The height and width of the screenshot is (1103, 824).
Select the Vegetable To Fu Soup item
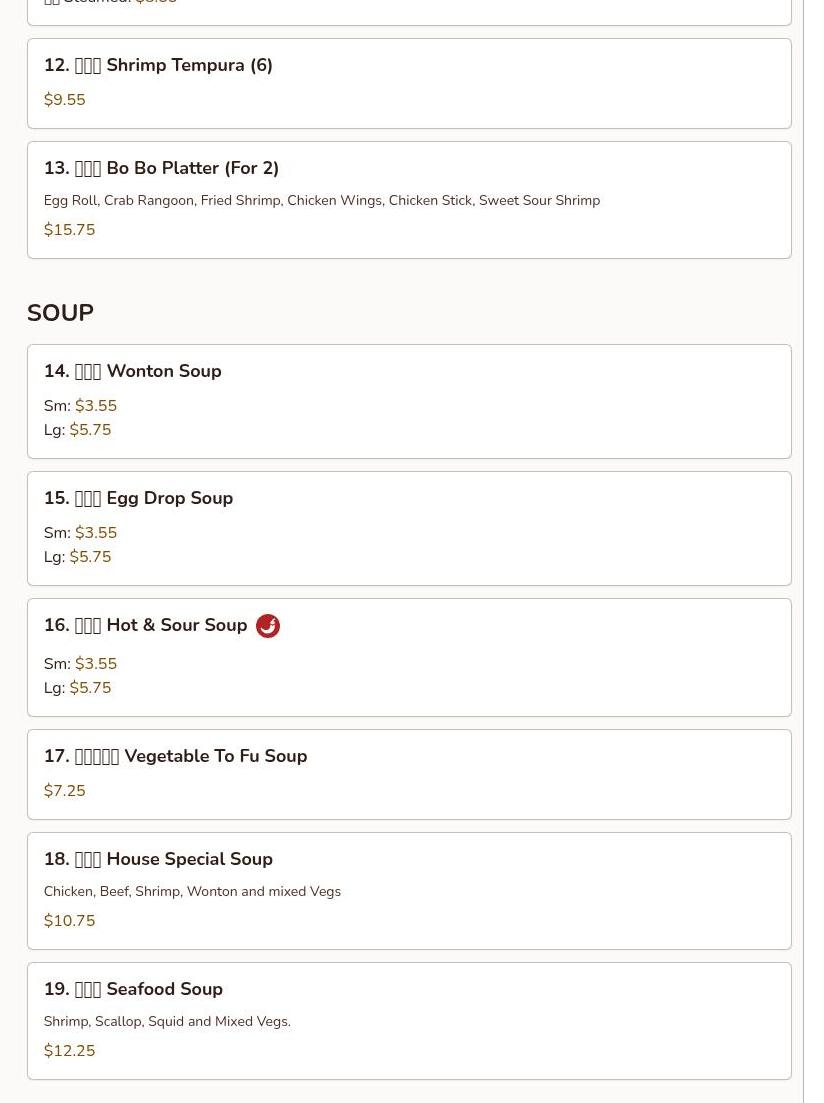[409, 774]
